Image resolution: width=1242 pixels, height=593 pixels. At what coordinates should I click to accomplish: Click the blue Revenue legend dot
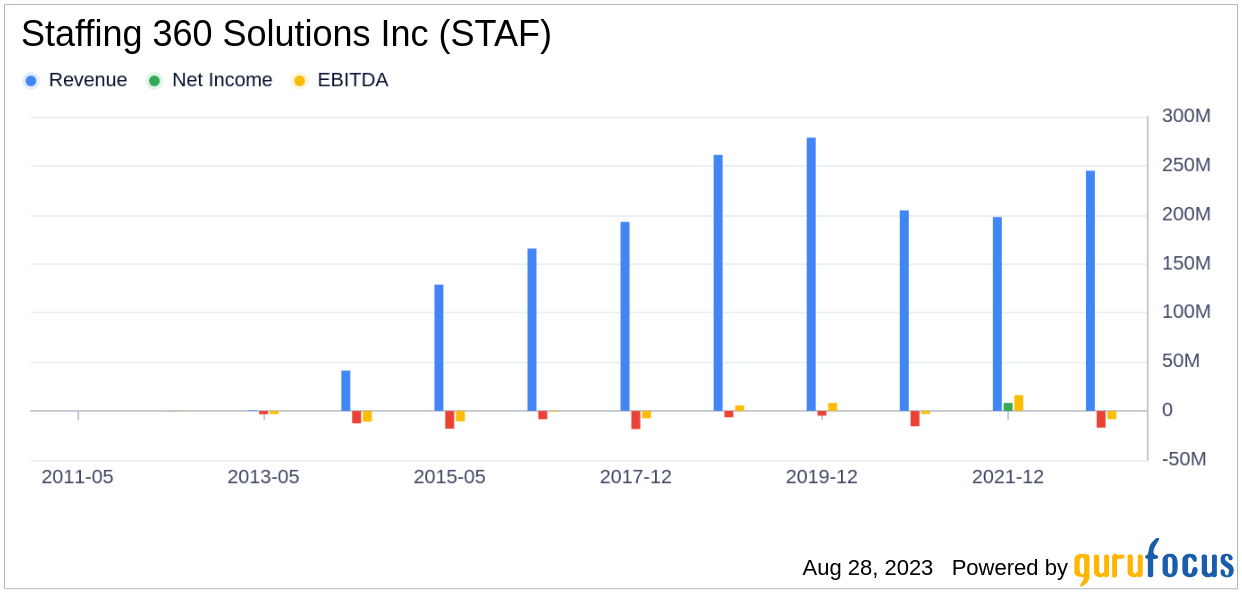[31, 80]
